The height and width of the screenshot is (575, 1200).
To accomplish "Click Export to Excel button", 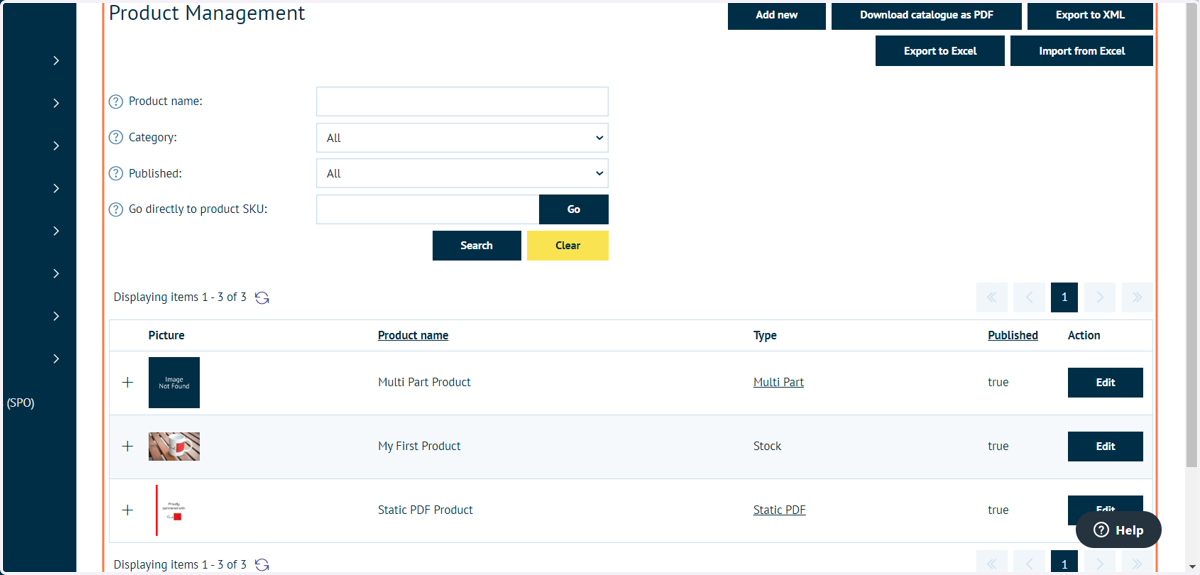I will pyautogui.click(x=940, y=51).
